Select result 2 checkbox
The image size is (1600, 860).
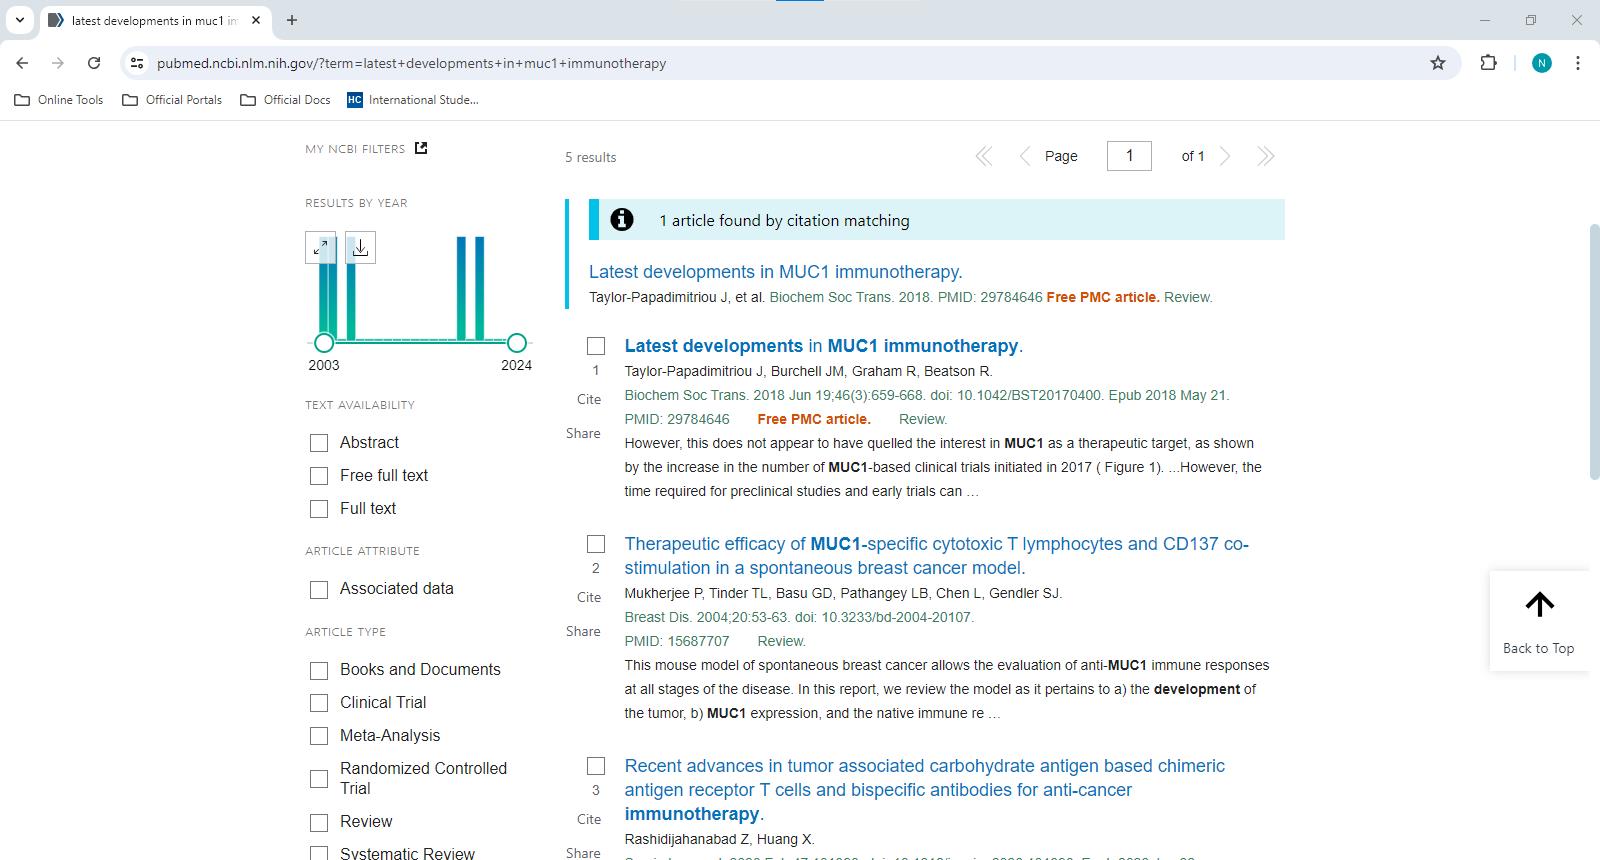pyautogui.click(x=596, y=544)
